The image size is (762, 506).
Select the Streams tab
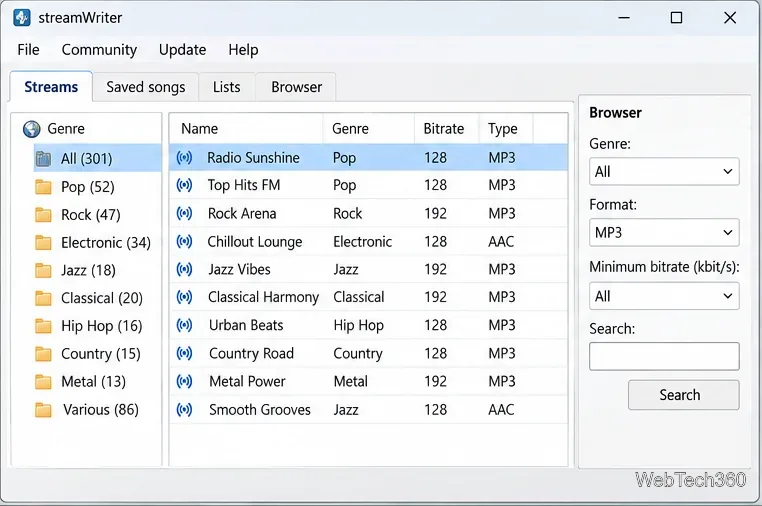[x=51, y=87]
